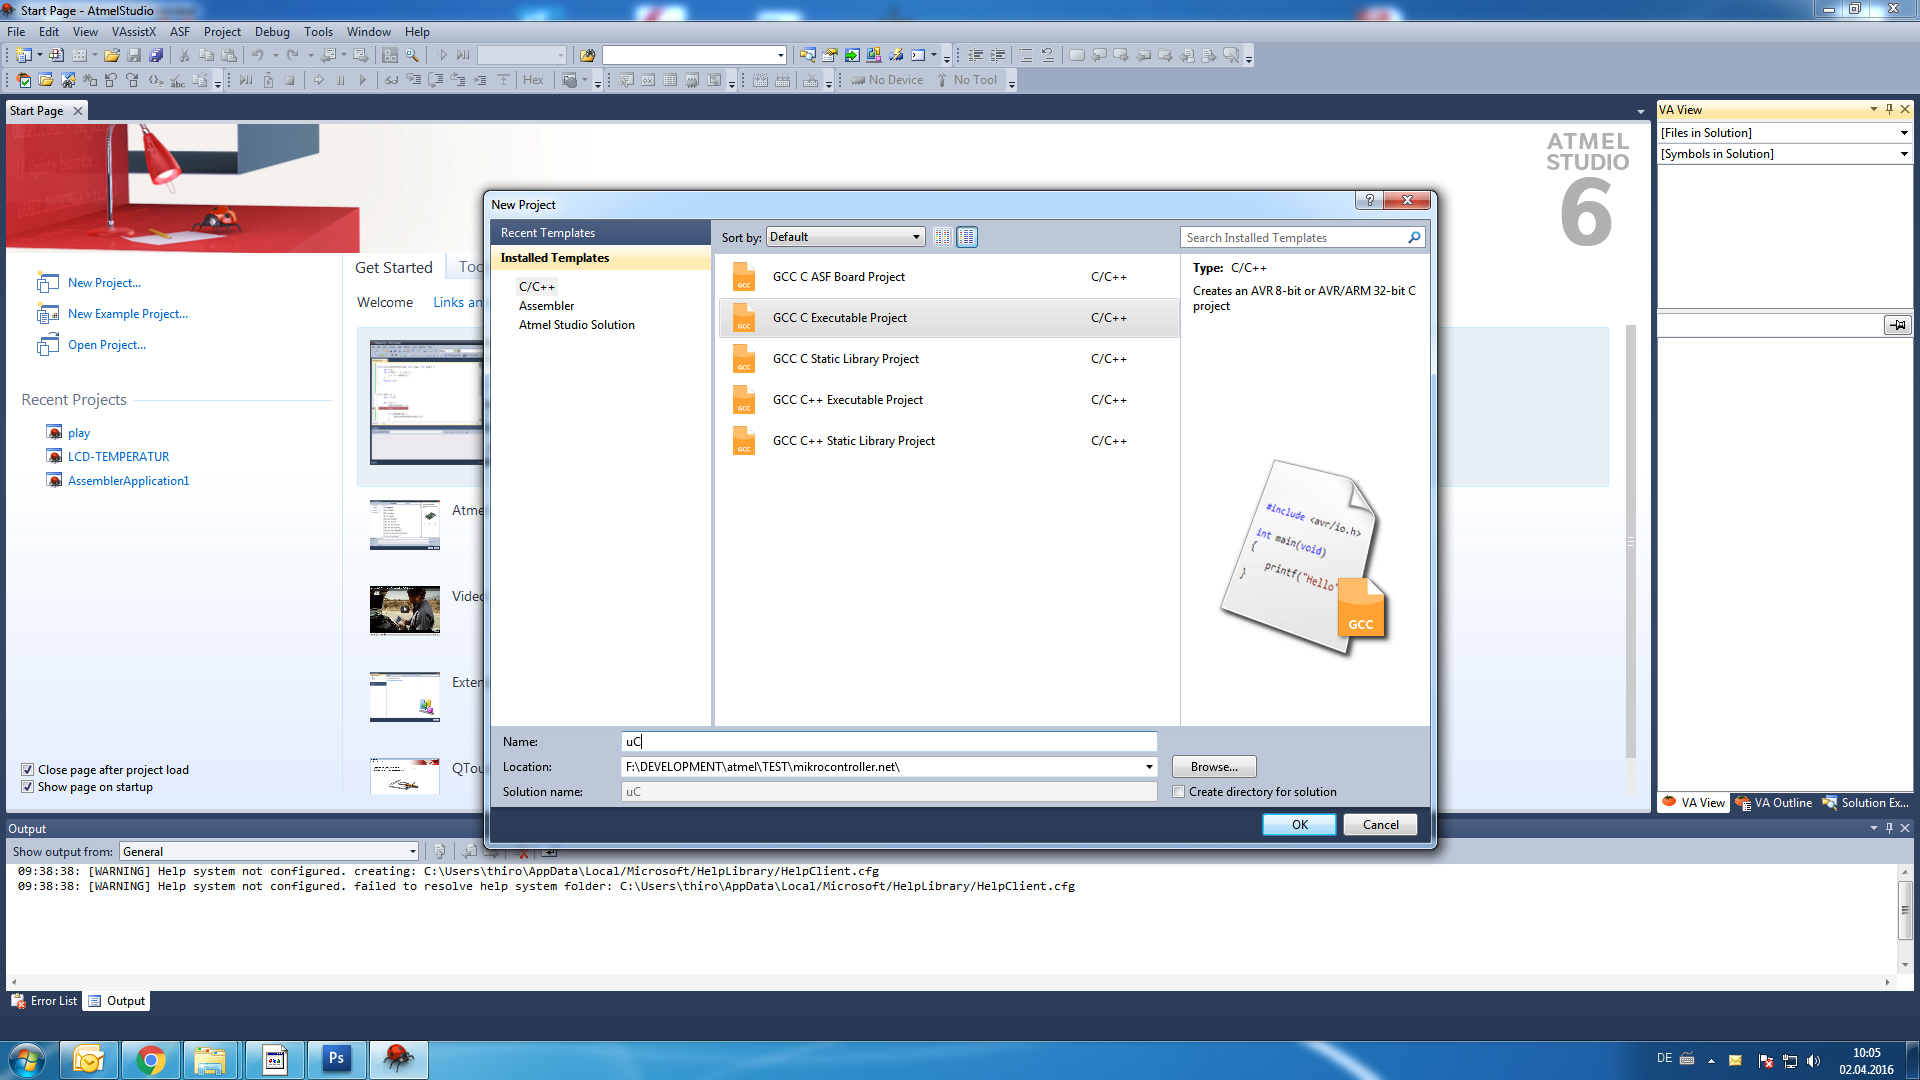Click the Find (magnifier) icon in toolbar

pyautogui.click(x=412, y=55)
